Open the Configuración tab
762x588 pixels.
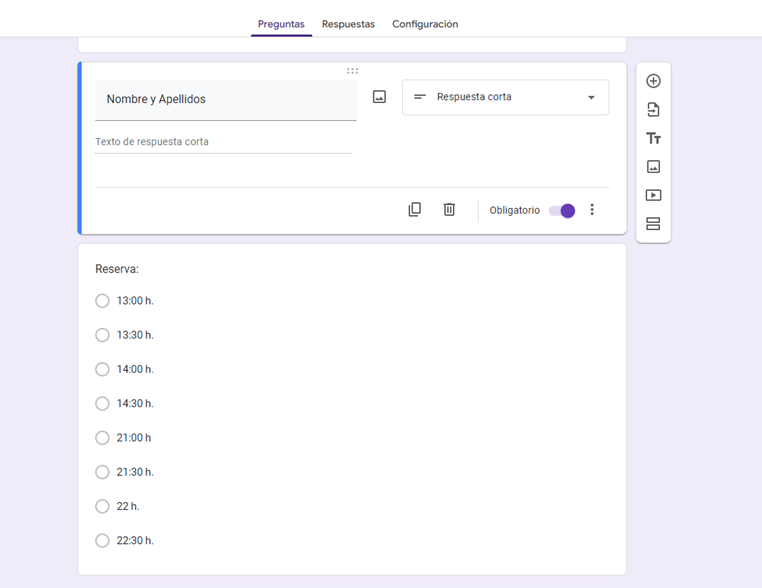coord(425,24)
